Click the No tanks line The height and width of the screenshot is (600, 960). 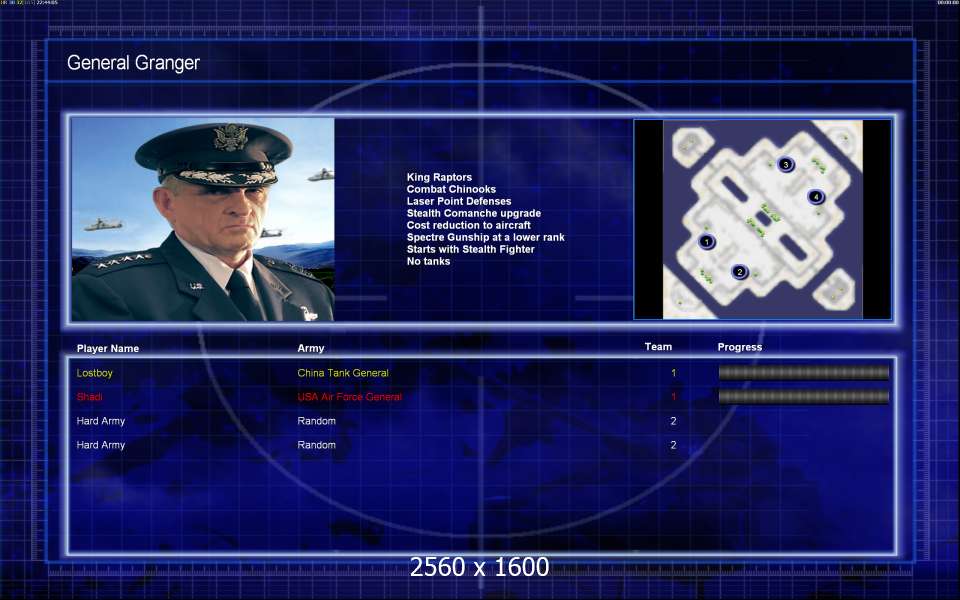pyautogui.click(x=428, y=261)
